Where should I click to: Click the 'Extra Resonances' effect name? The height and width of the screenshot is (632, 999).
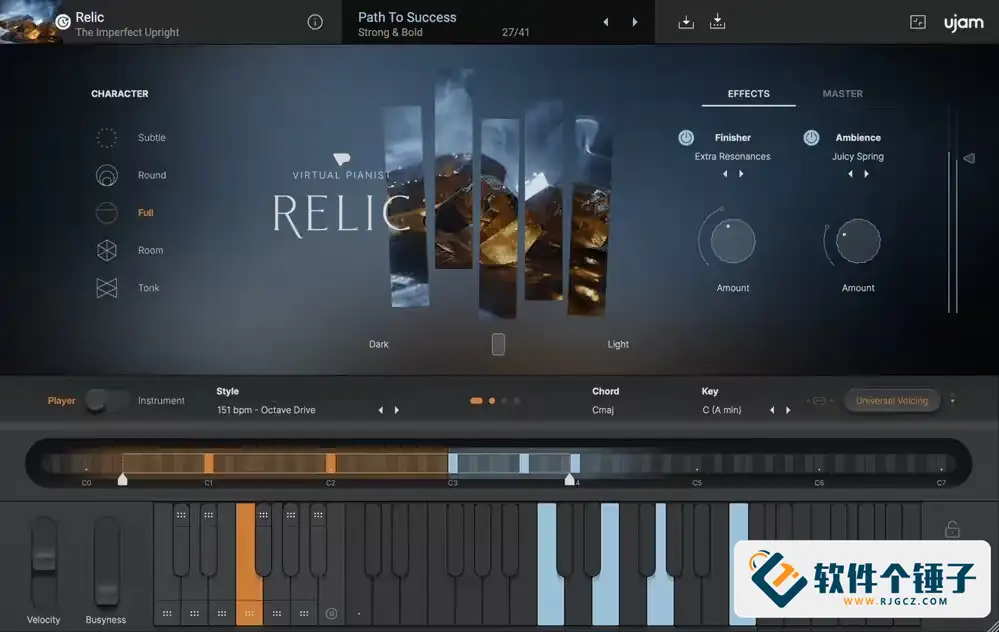coord(733,157)
